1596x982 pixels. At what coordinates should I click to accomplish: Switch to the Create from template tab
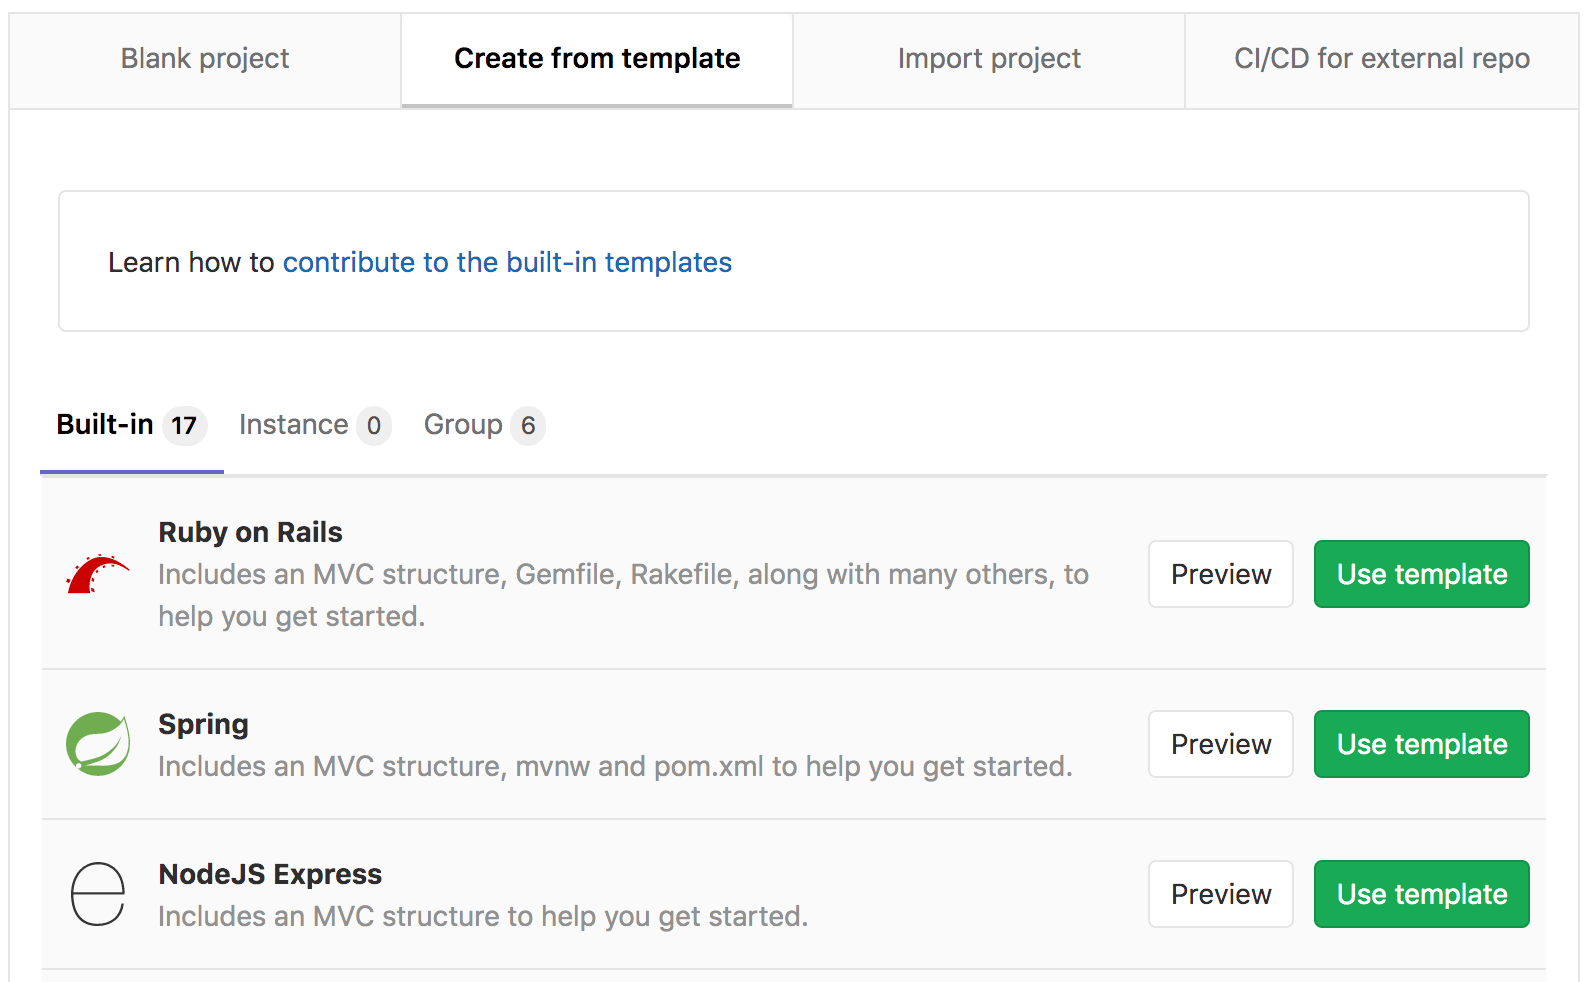596,59
